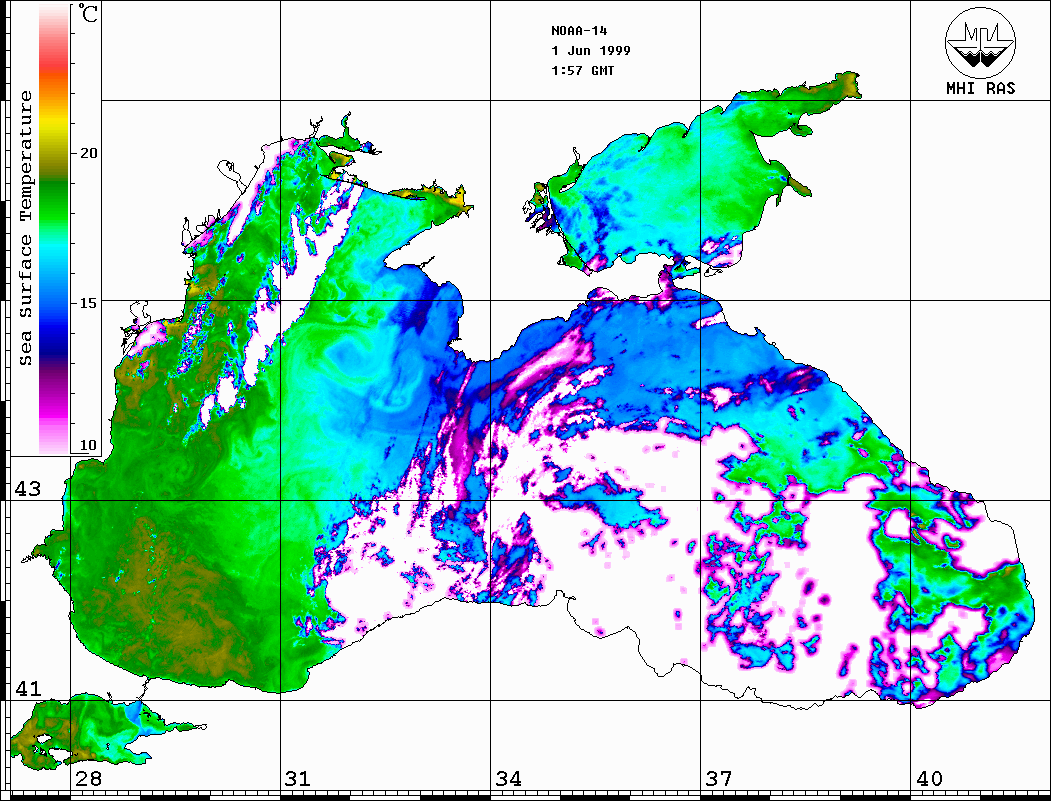1051x801 pixels.
Task: Click the 'MHI RAS' label text
Action: (981, 88)
